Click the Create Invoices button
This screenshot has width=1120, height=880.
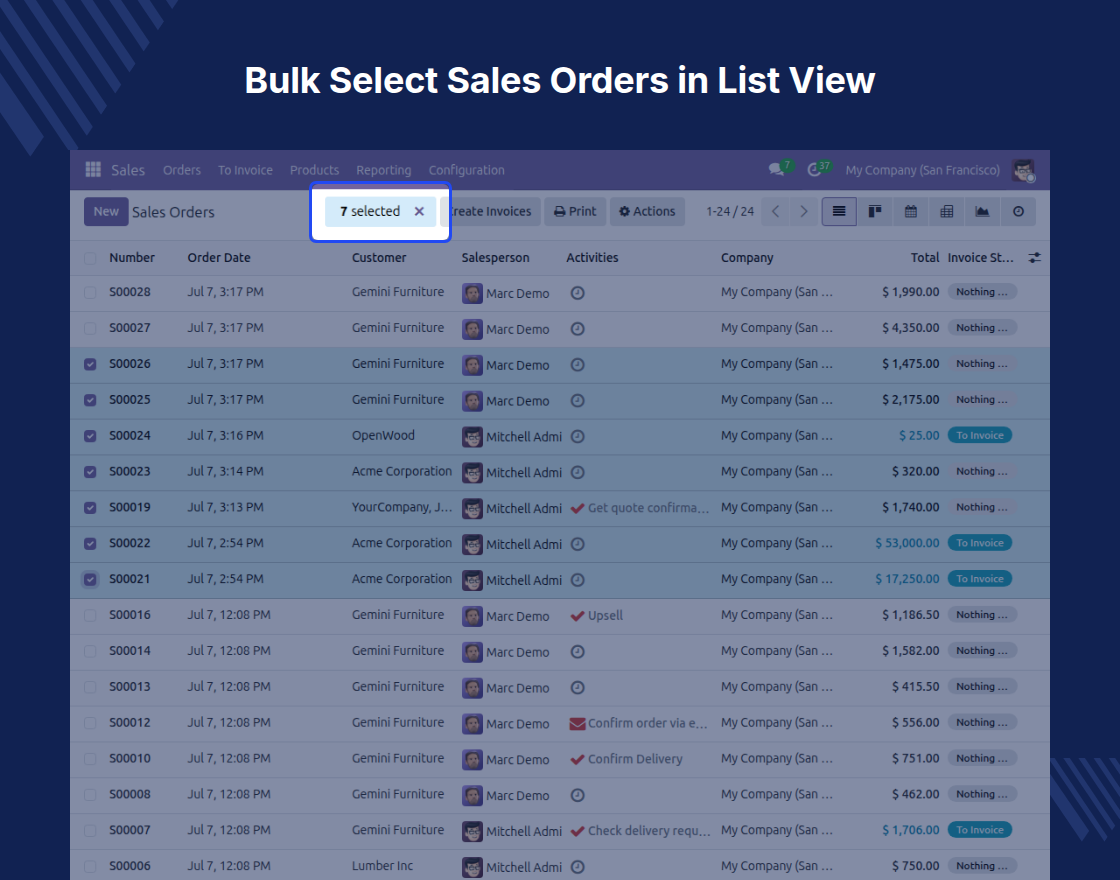click(x=491, y=211)
